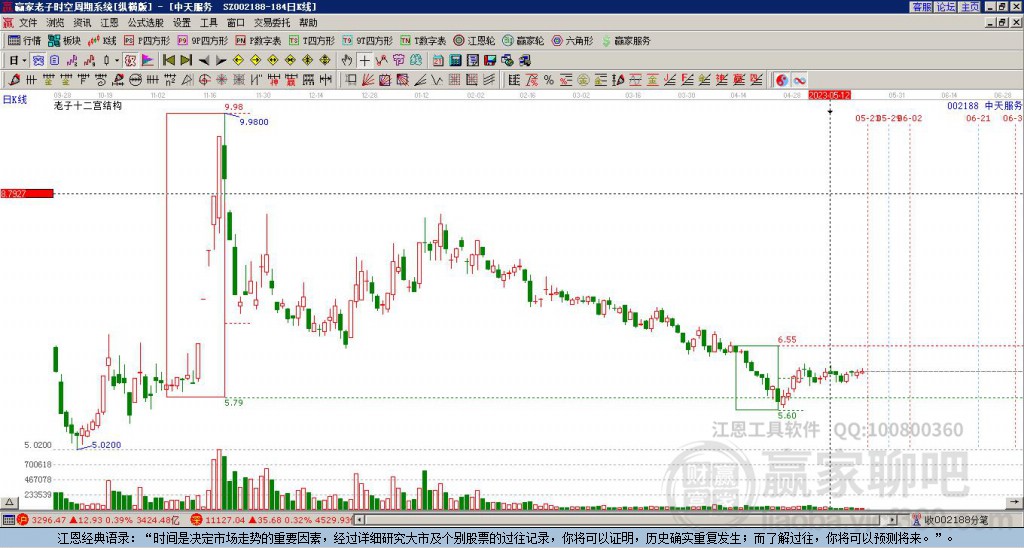Open the T四方形 tool
Screen dimensions: 1024x548
(x=312, y=40)
